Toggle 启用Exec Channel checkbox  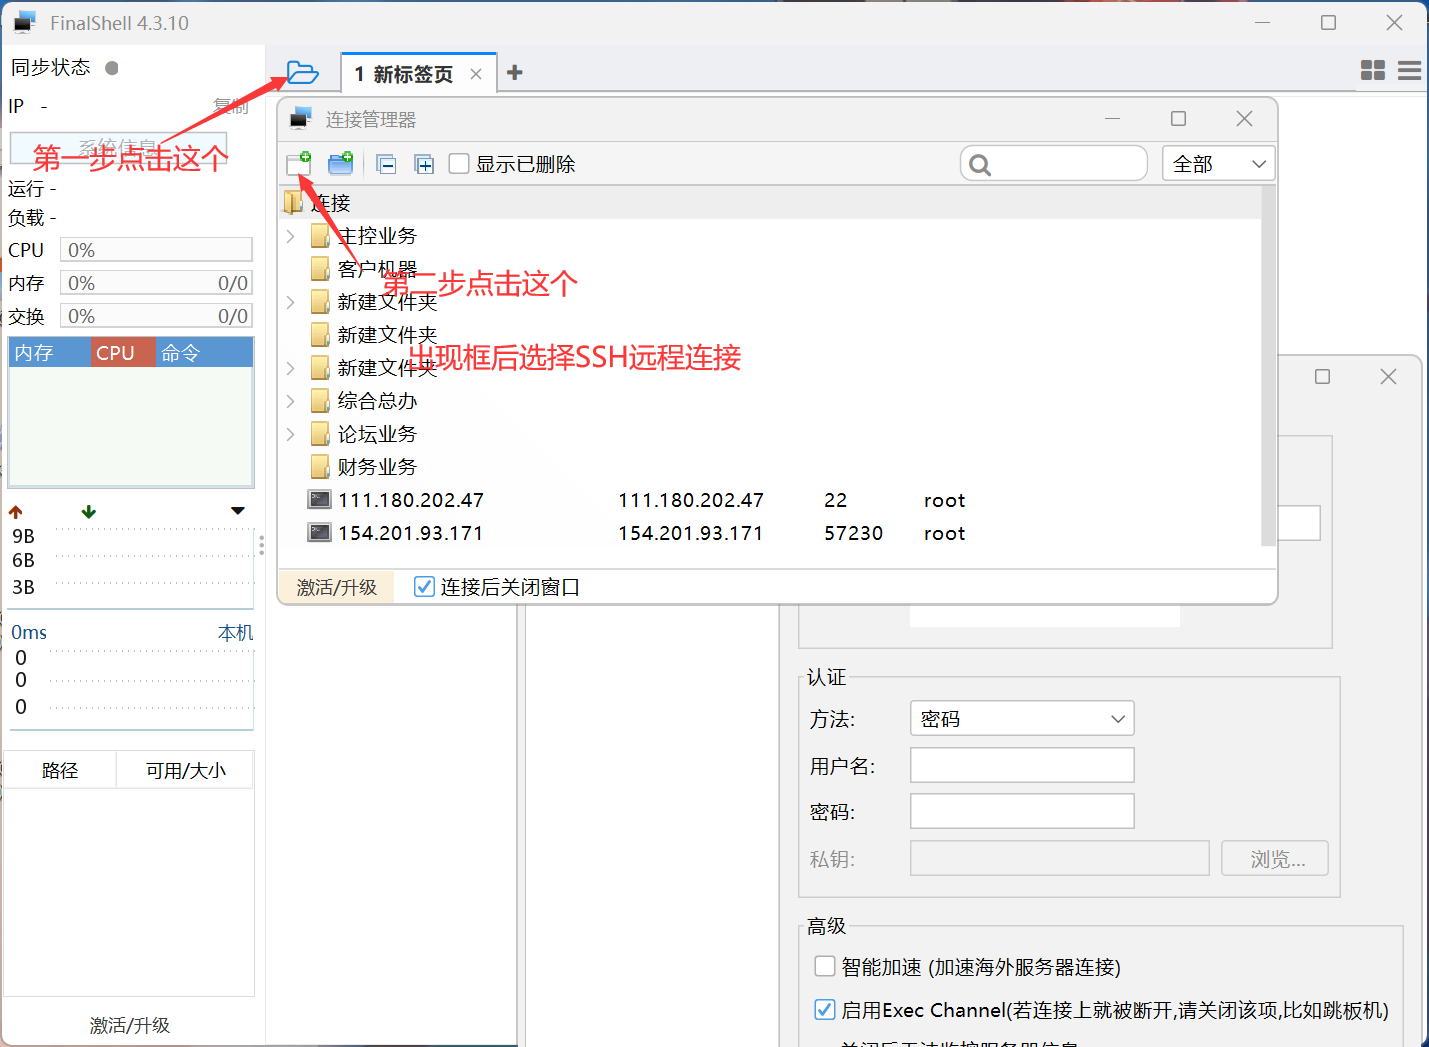pyautogui.click(x=825, y=1010)
